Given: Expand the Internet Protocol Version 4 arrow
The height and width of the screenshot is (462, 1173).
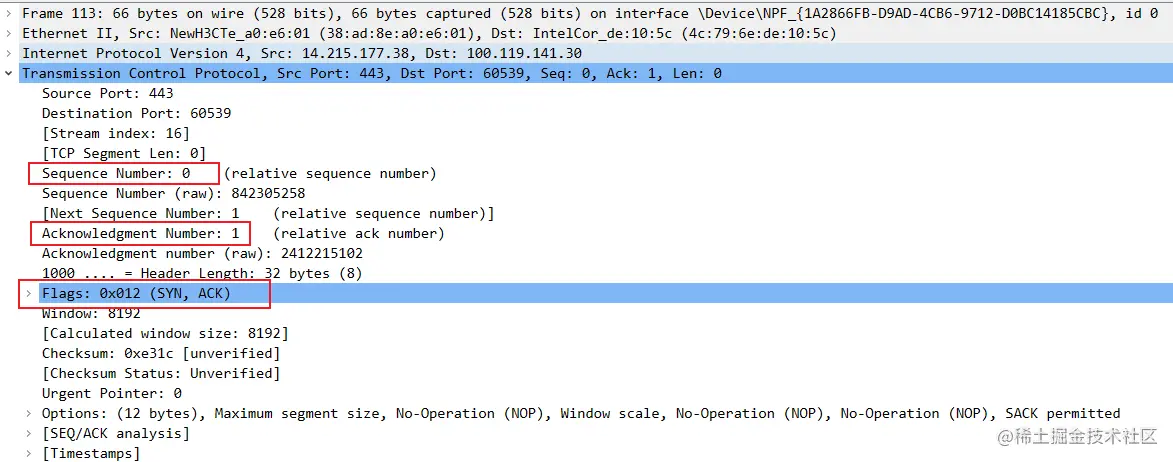Looking at the screenshot, I should (8, 53).
